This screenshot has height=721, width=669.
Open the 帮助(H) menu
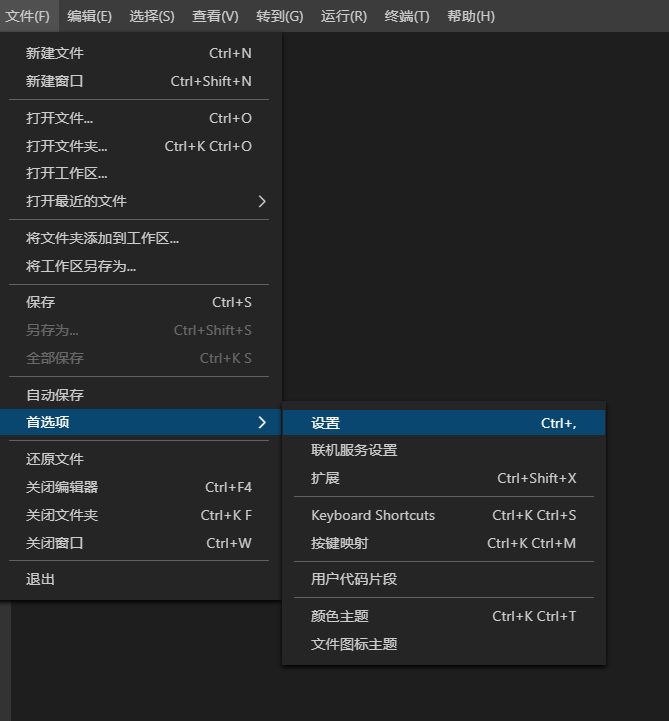pyautogui.click(x=471, y=16)
